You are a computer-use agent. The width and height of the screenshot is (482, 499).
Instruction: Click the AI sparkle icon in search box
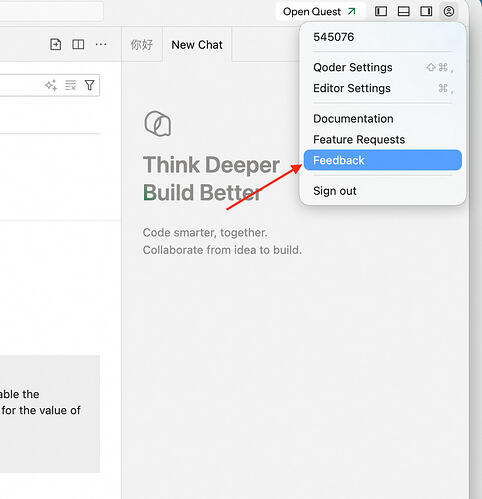(x=51, y=85)
